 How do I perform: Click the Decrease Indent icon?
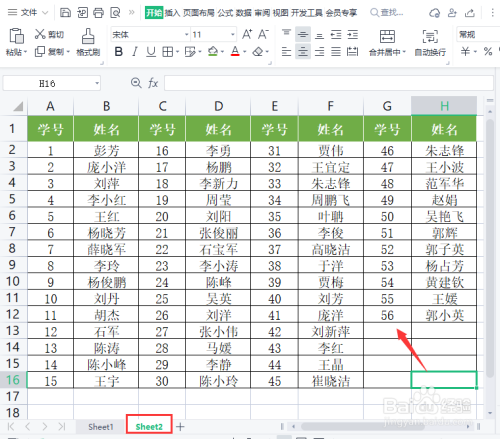pos(336,34)
